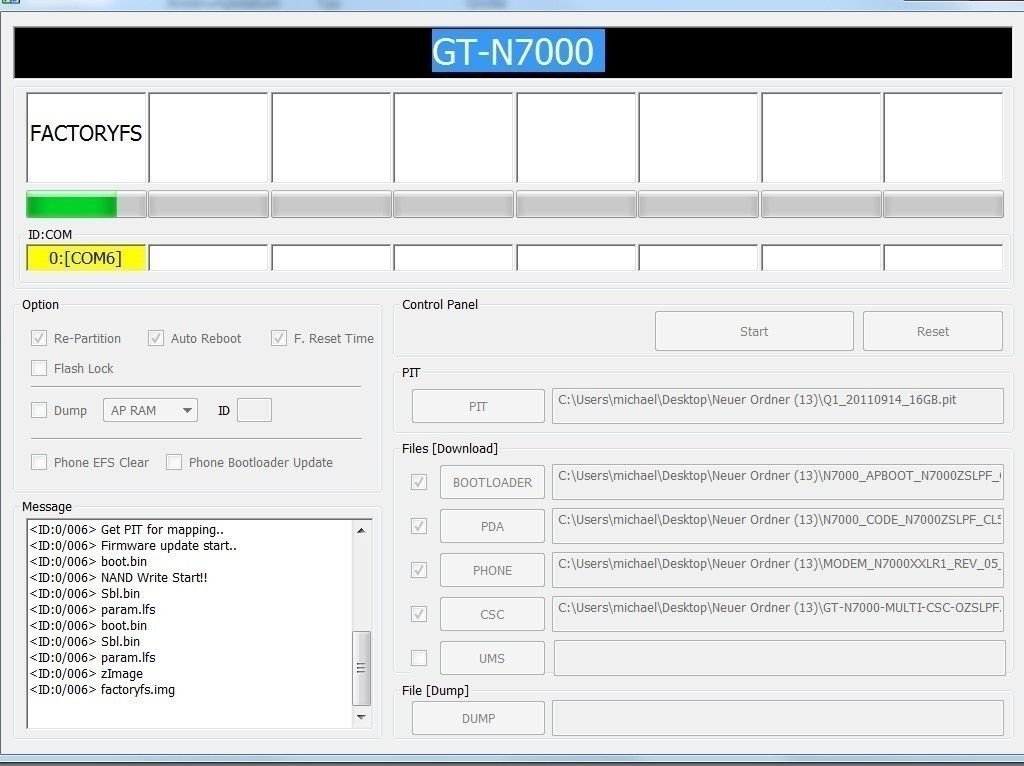1024x766 pixels.
Task: Click the green FACTORYFS progress bar
Action: coord(86,204)
